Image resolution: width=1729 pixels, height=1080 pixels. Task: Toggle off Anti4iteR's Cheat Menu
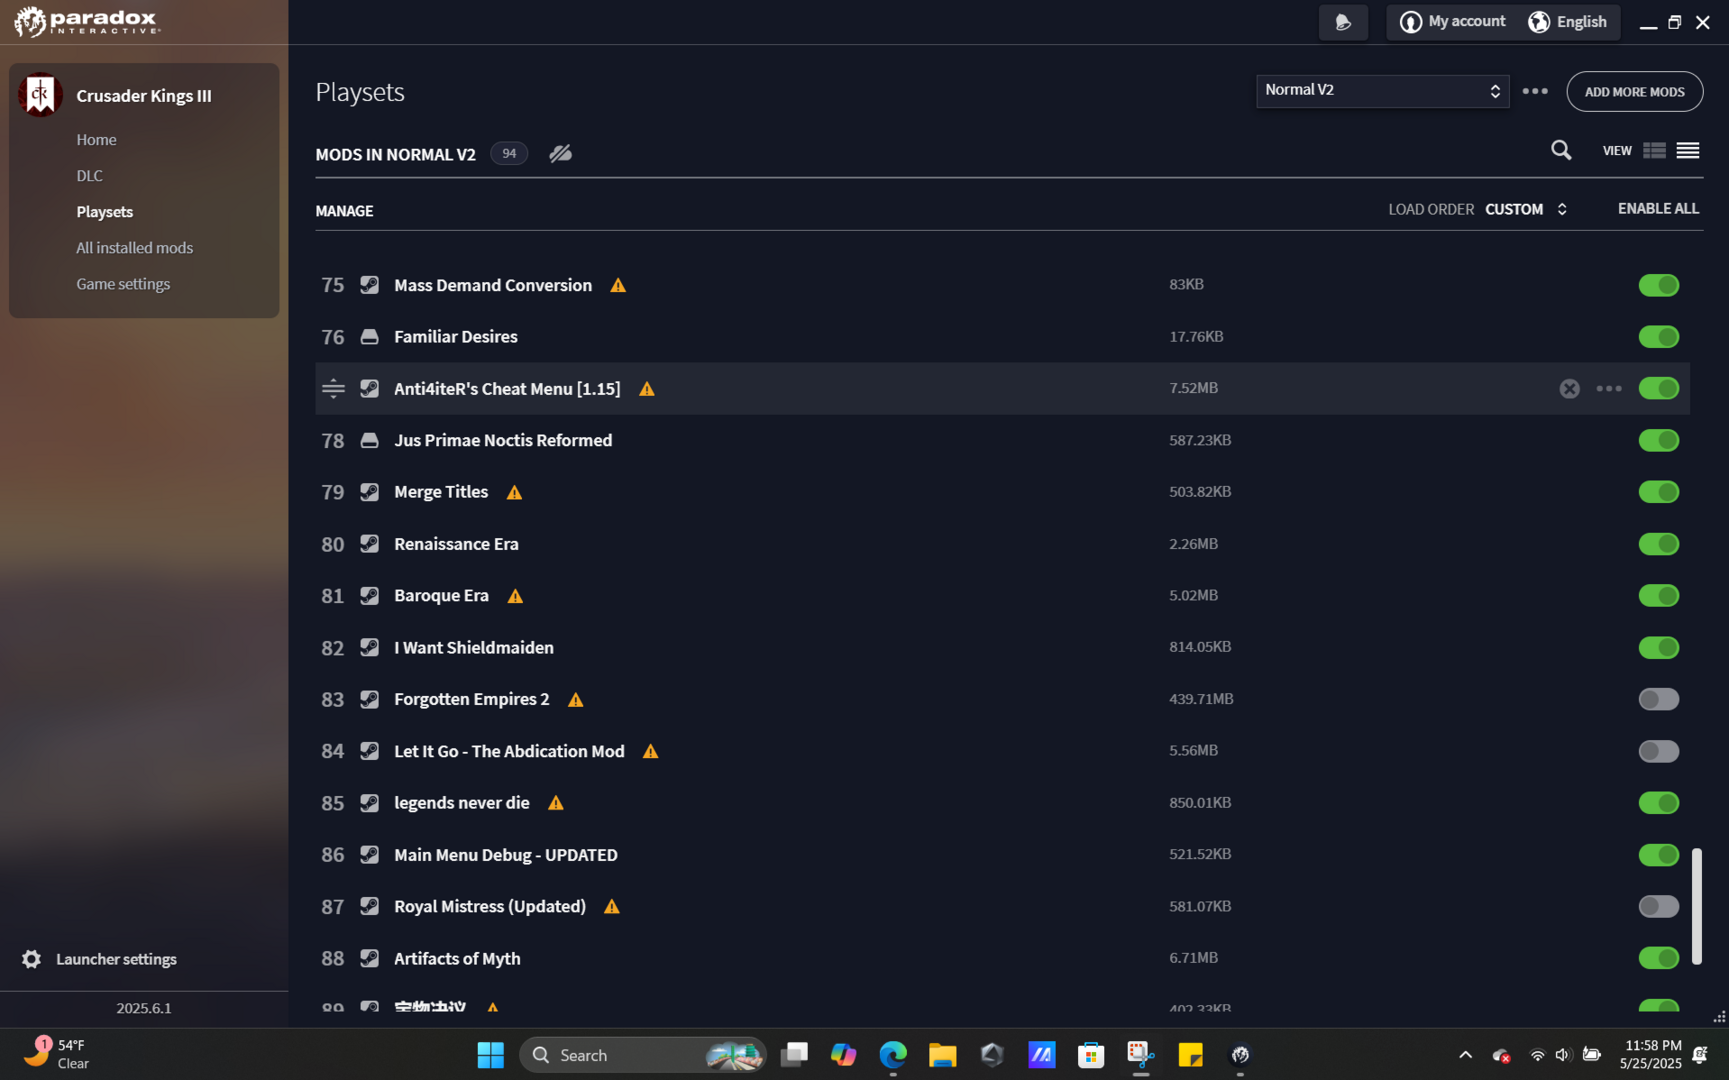1658,389
